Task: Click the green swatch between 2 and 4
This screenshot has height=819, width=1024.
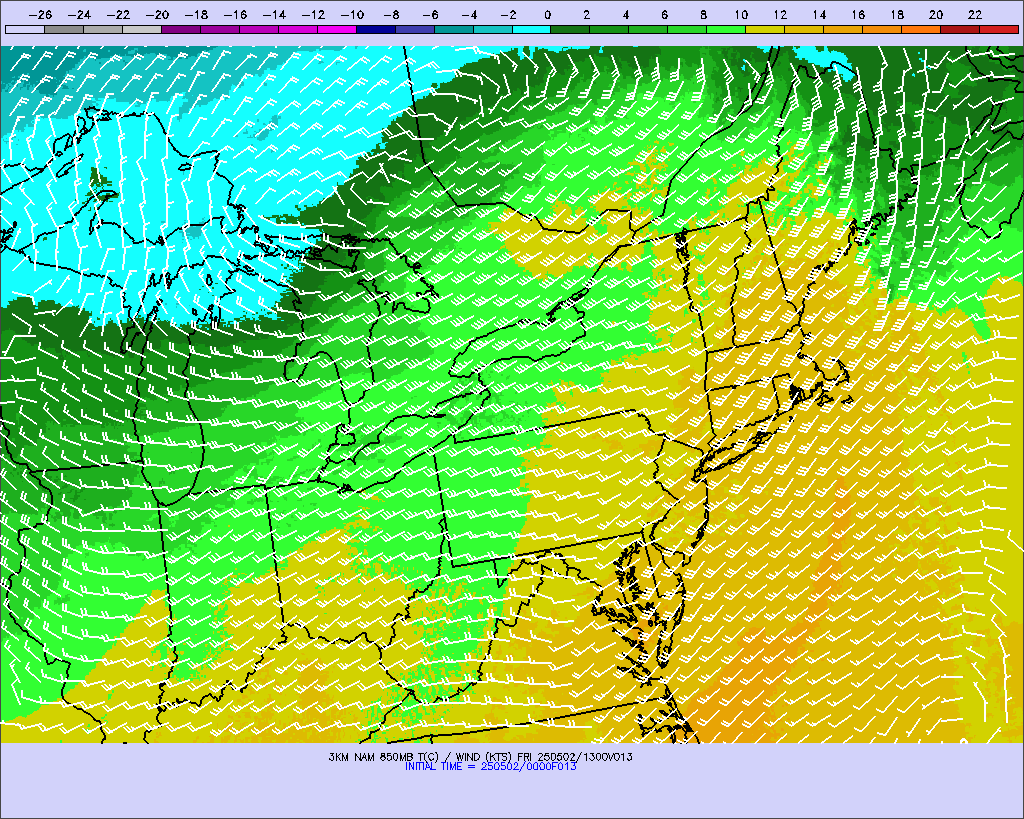Action: [609, 29]
